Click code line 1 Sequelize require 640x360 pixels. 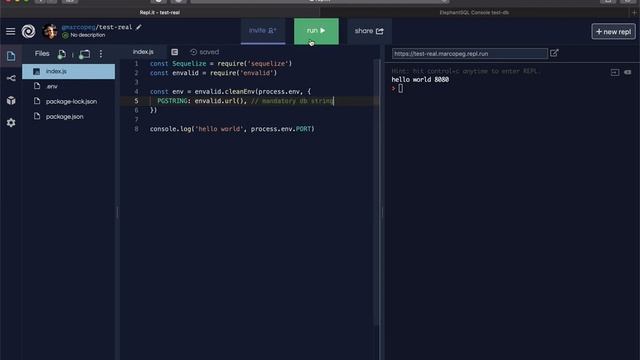tap(221, 64)
